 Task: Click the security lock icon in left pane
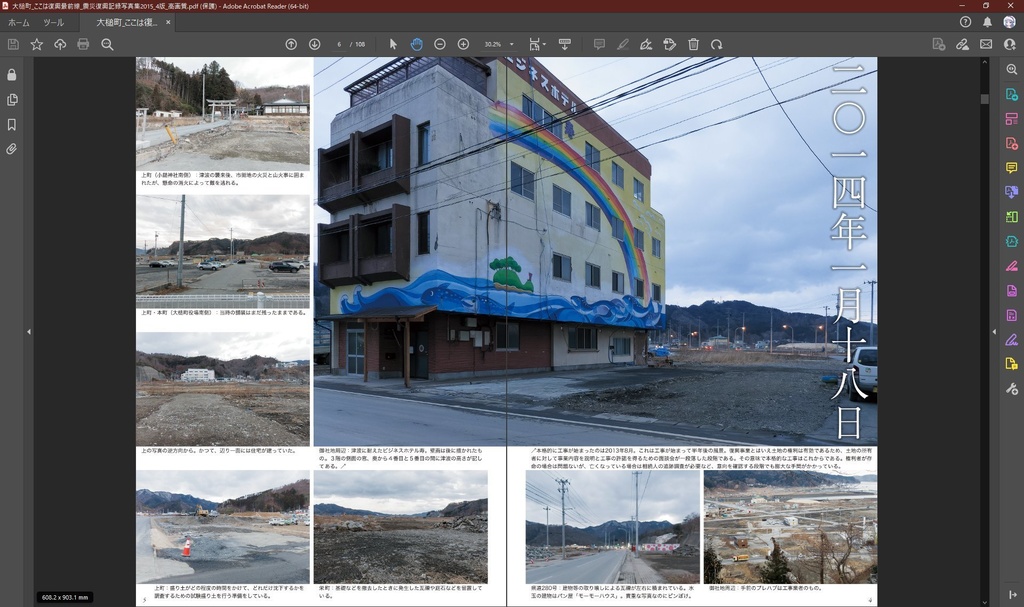(12, 76)
